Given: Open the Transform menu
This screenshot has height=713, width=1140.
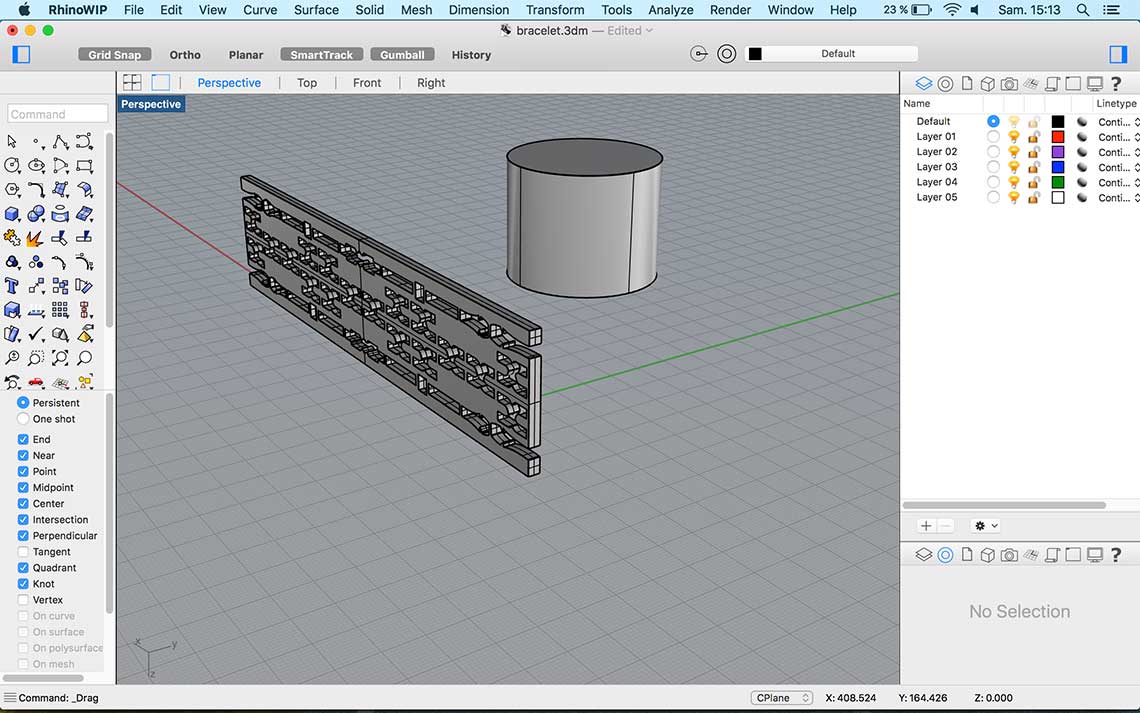Looking at the screenshot, I should pyautogui.click(x=555, y=10).
